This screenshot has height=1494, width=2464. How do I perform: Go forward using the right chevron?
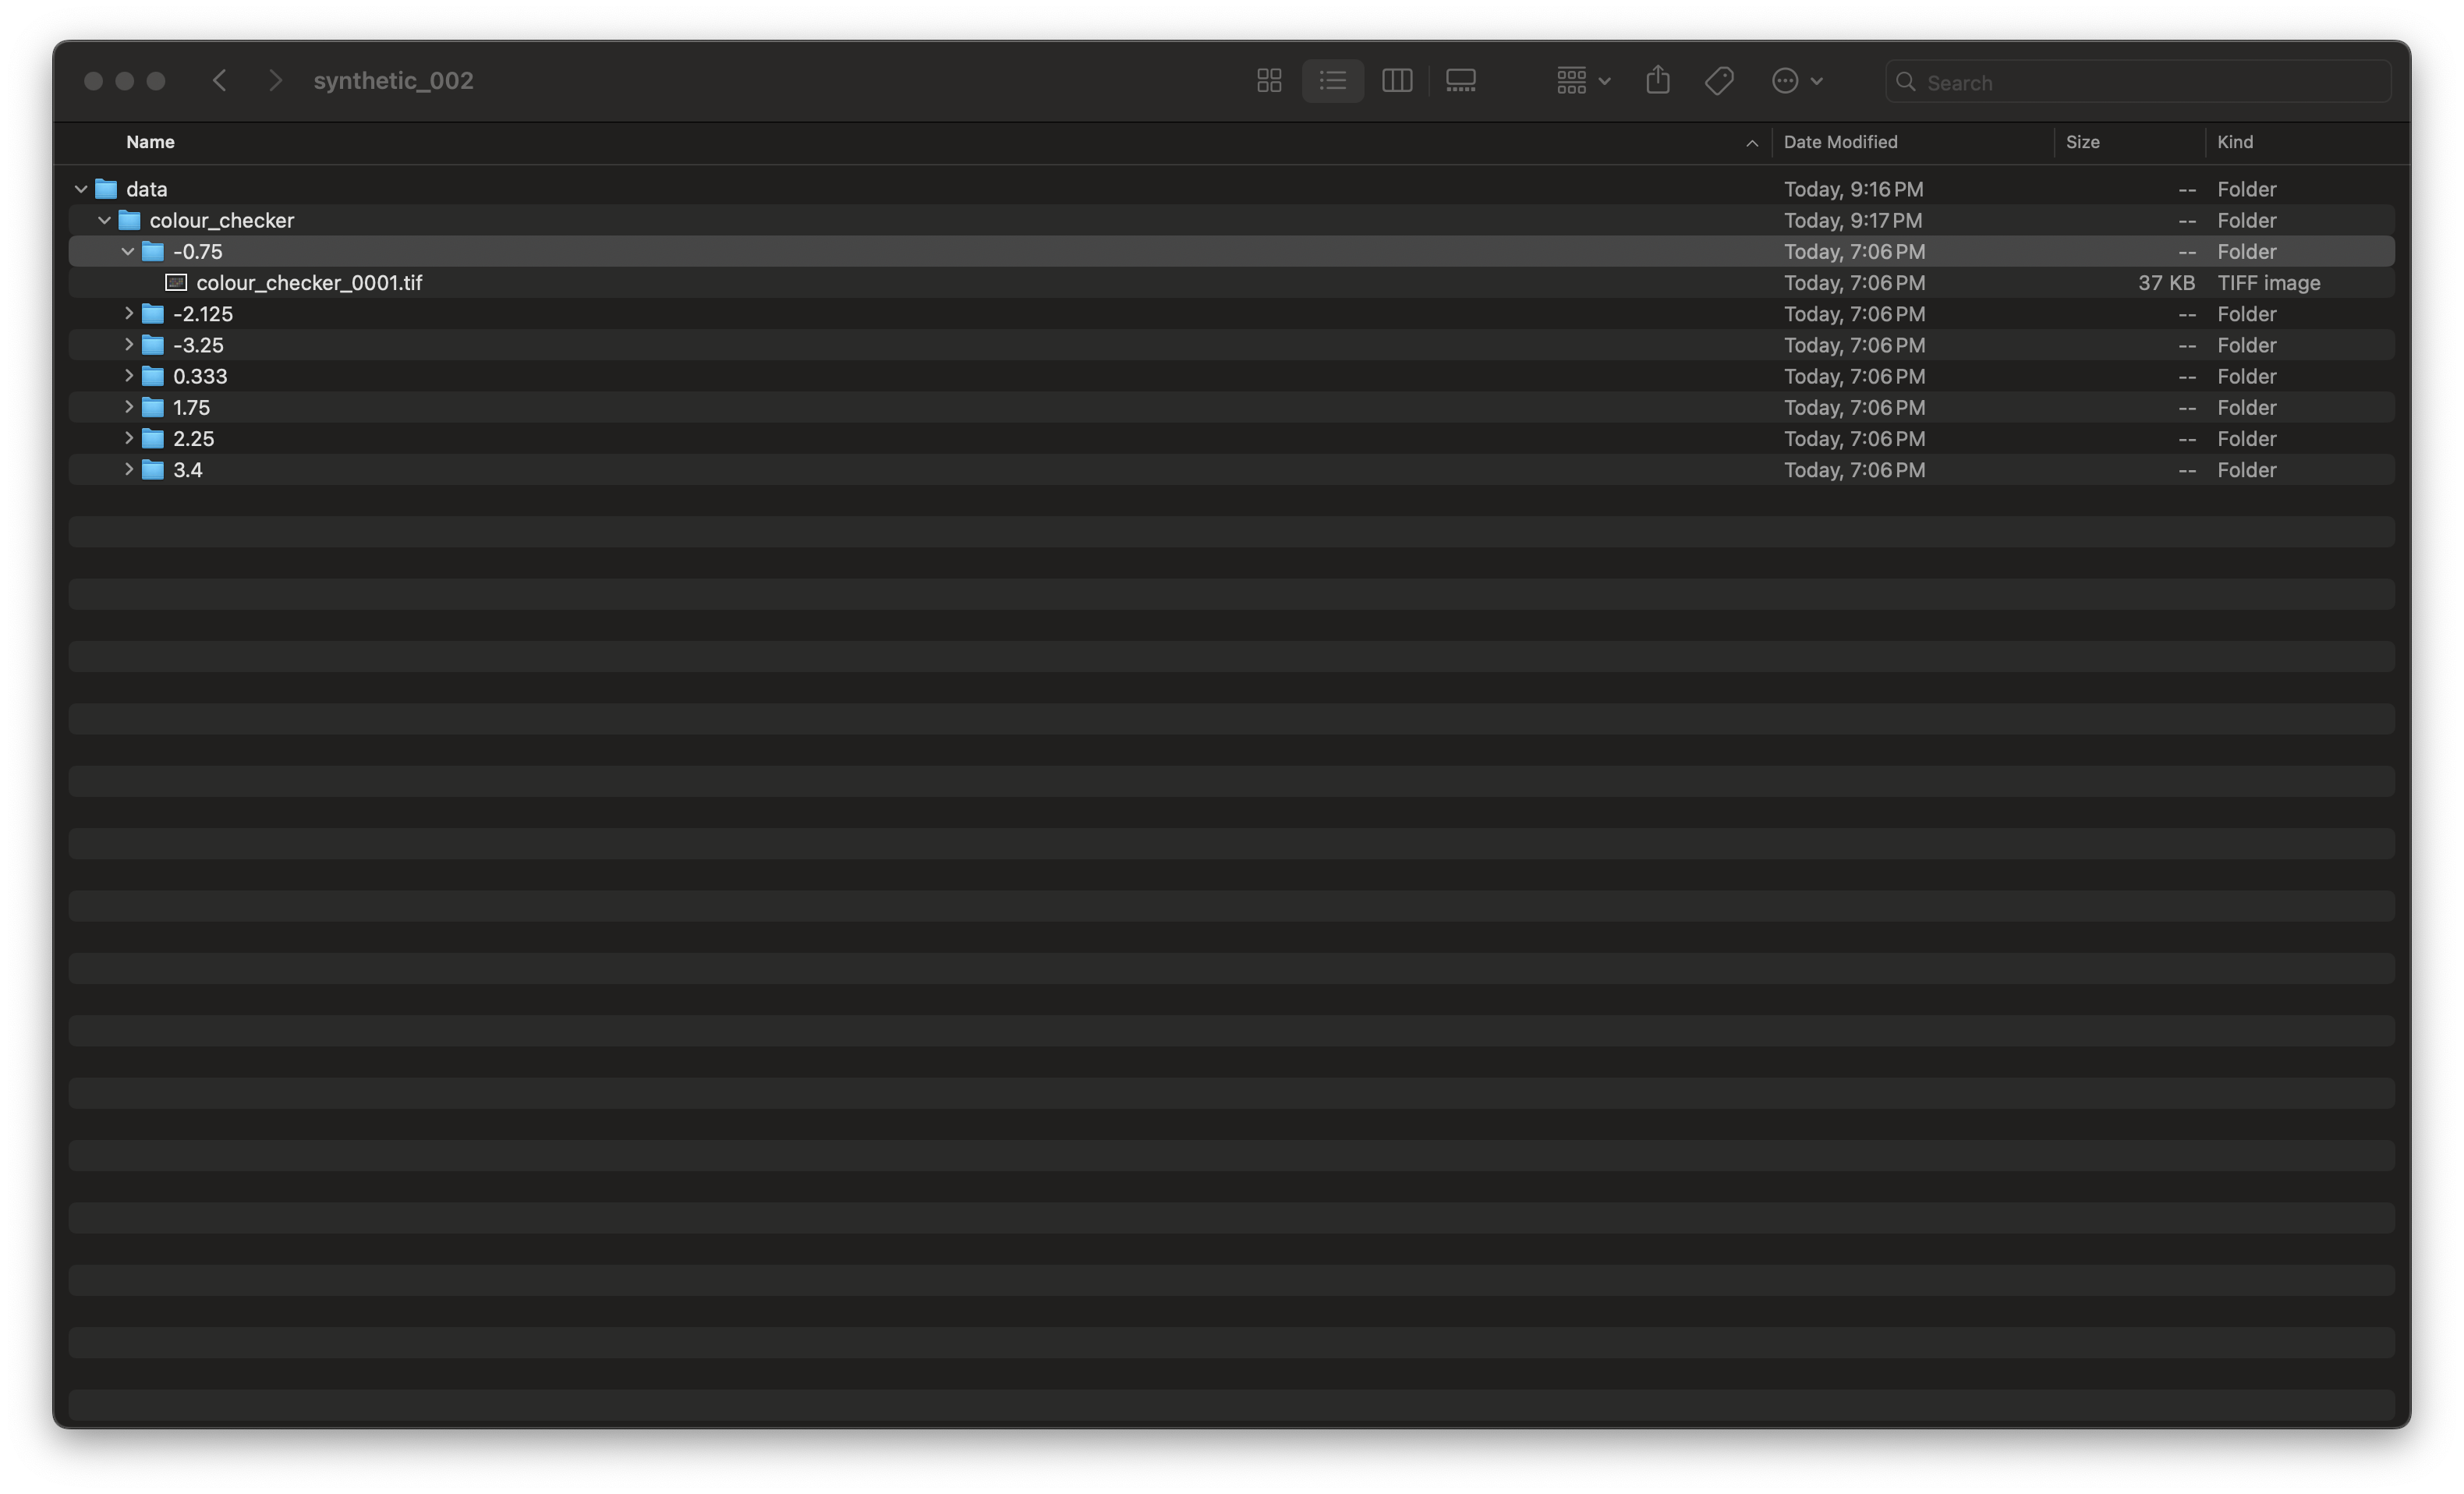coord(275,81)
